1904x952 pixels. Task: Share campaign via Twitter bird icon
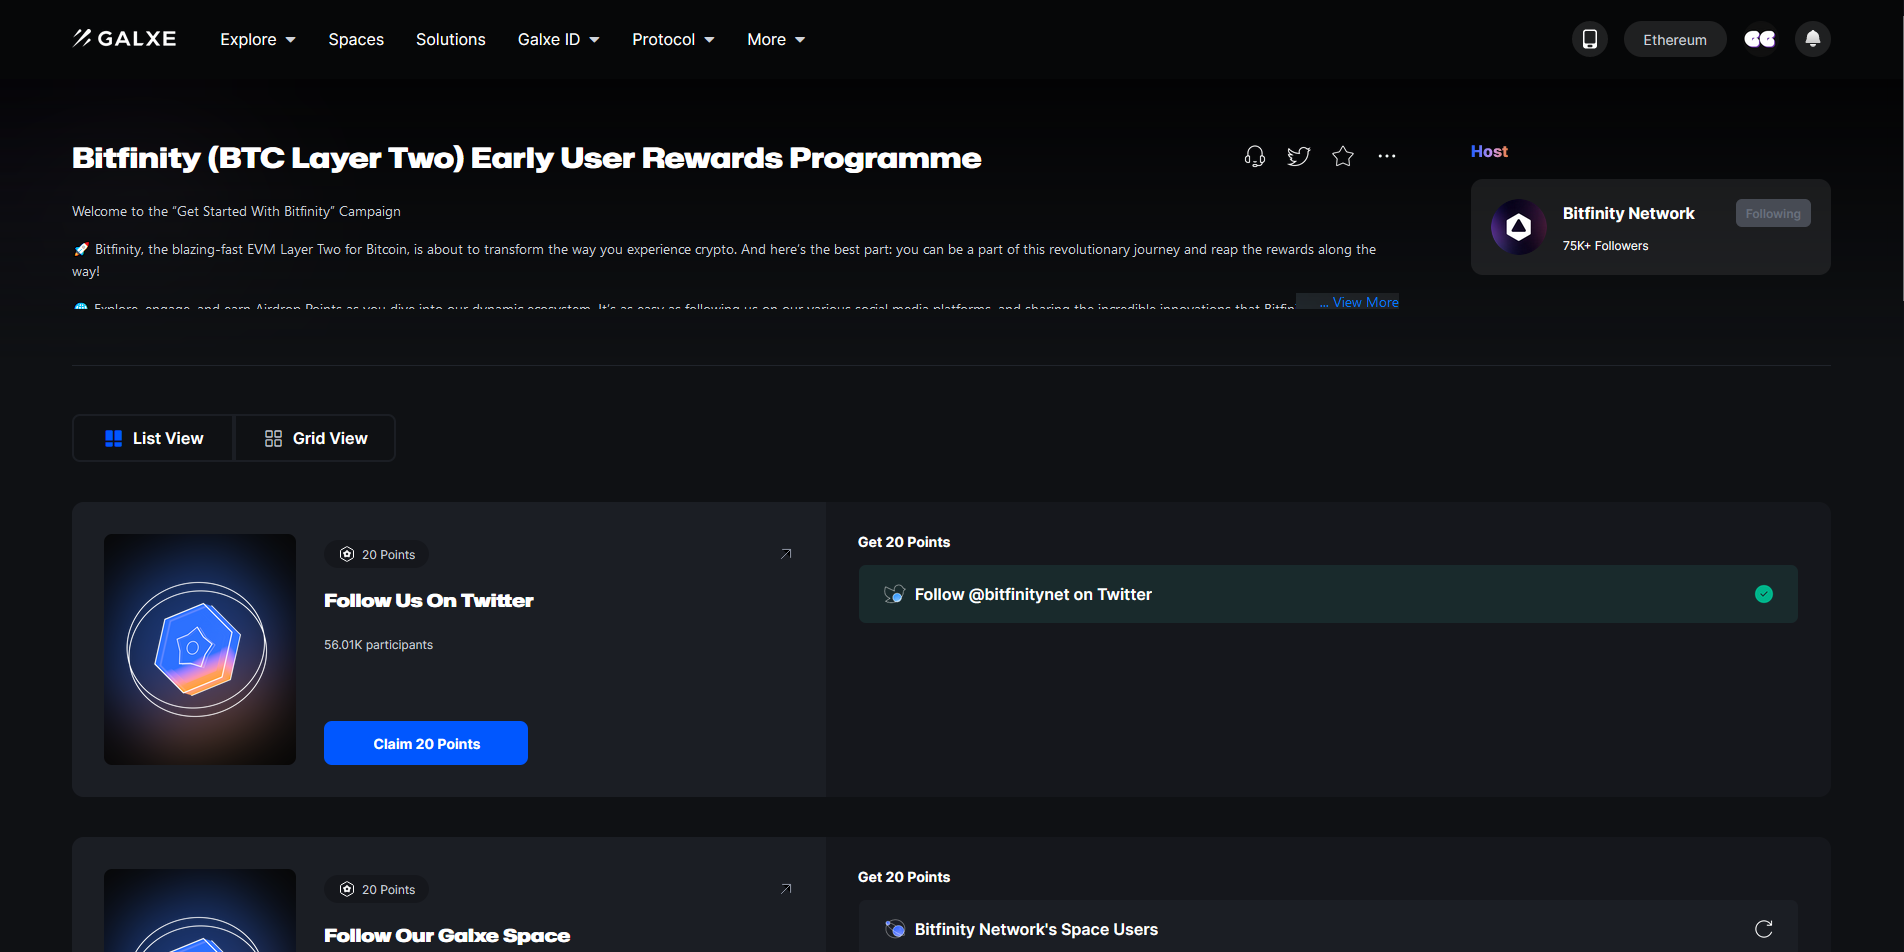[1298, 156]
